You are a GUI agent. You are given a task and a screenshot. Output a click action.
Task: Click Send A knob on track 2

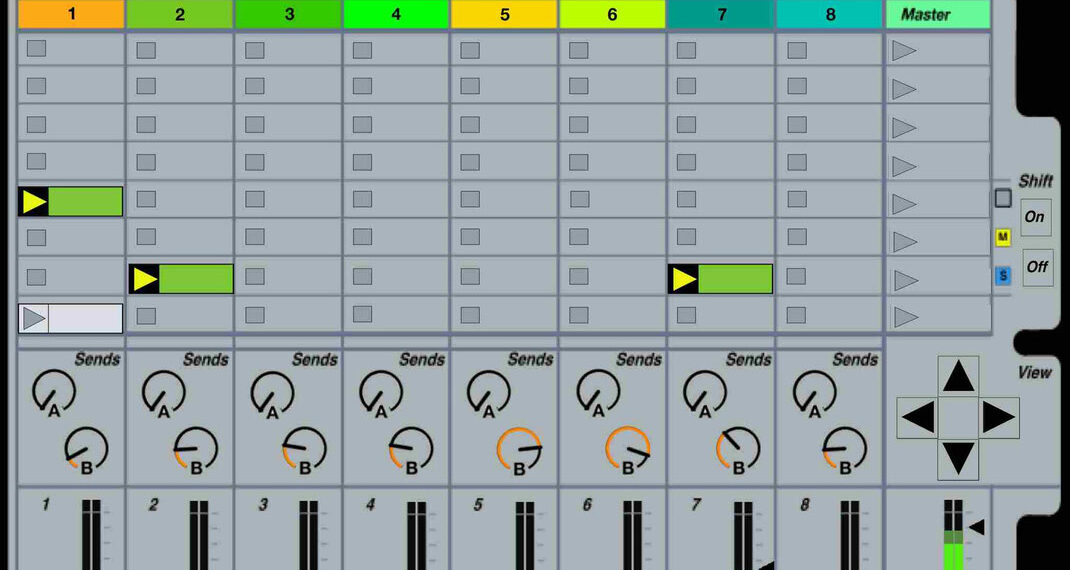[163, 392]
